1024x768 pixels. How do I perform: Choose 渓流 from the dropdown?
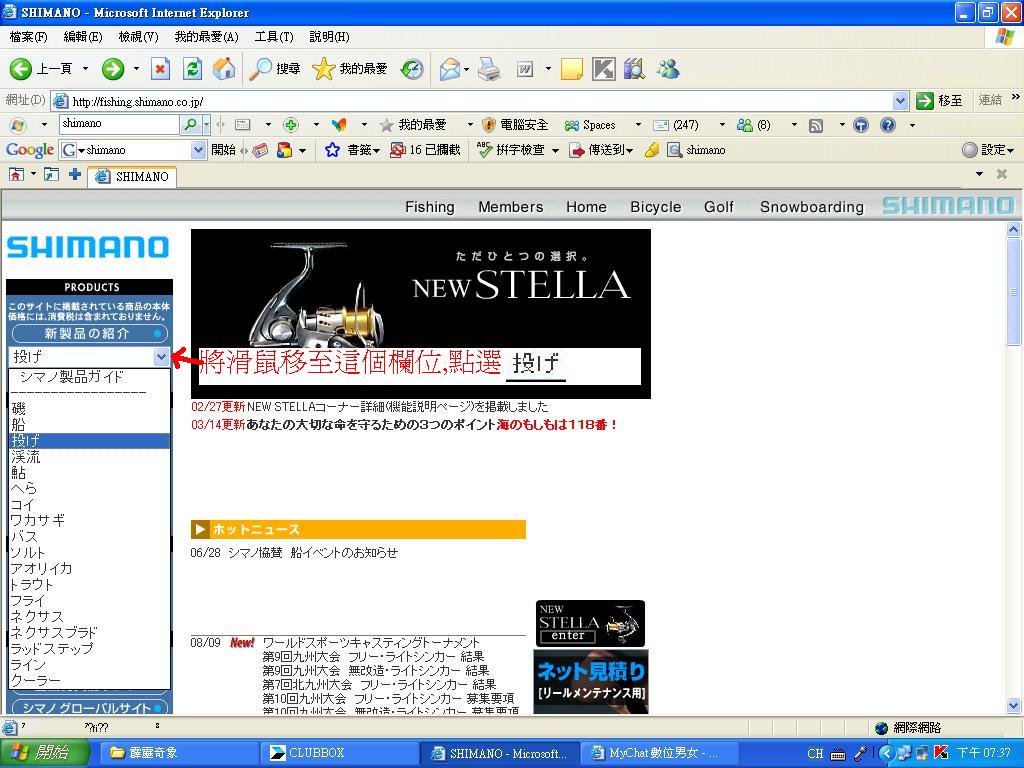tap(89, 456)
